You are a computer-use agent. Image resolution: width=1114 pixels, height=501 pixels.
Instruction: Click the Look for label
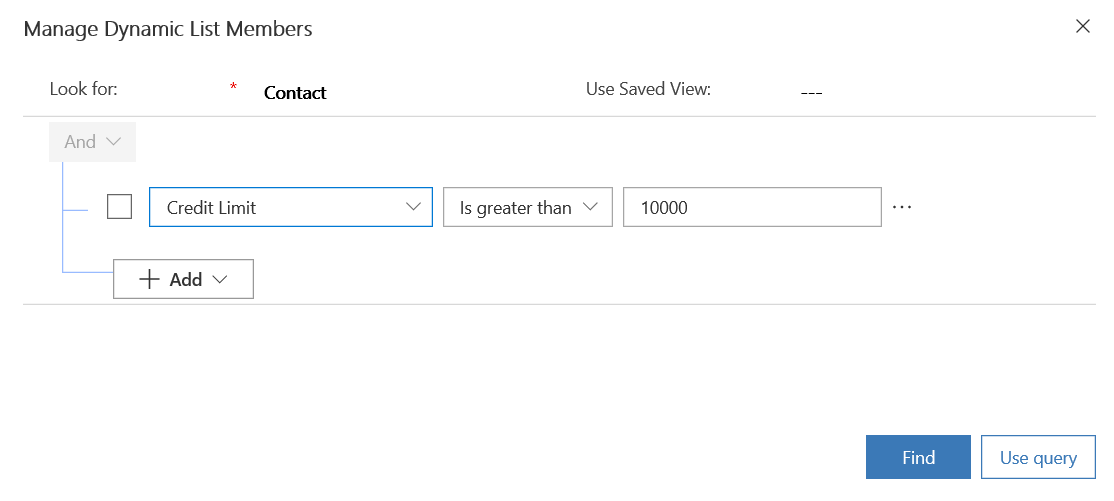pos(84,89)
